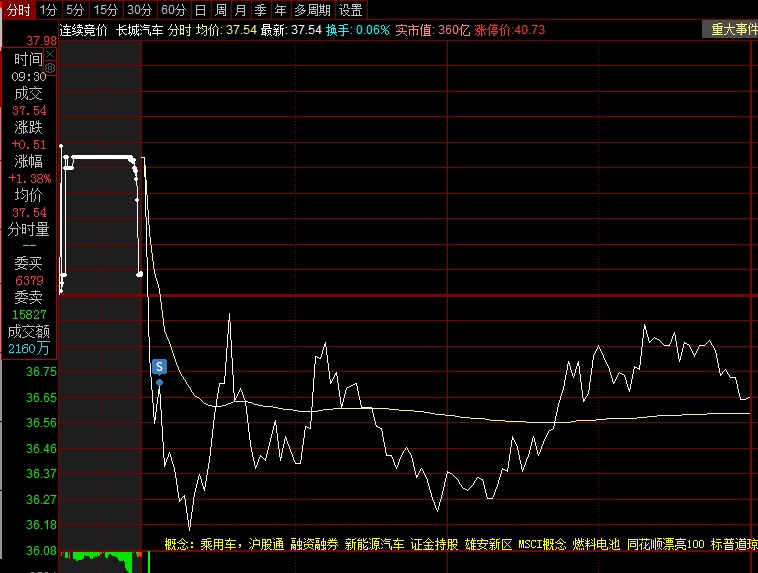This screenshot has width=758, height=573.
Task: Click the 沪股通 concept tag
Action: (266, 544)
